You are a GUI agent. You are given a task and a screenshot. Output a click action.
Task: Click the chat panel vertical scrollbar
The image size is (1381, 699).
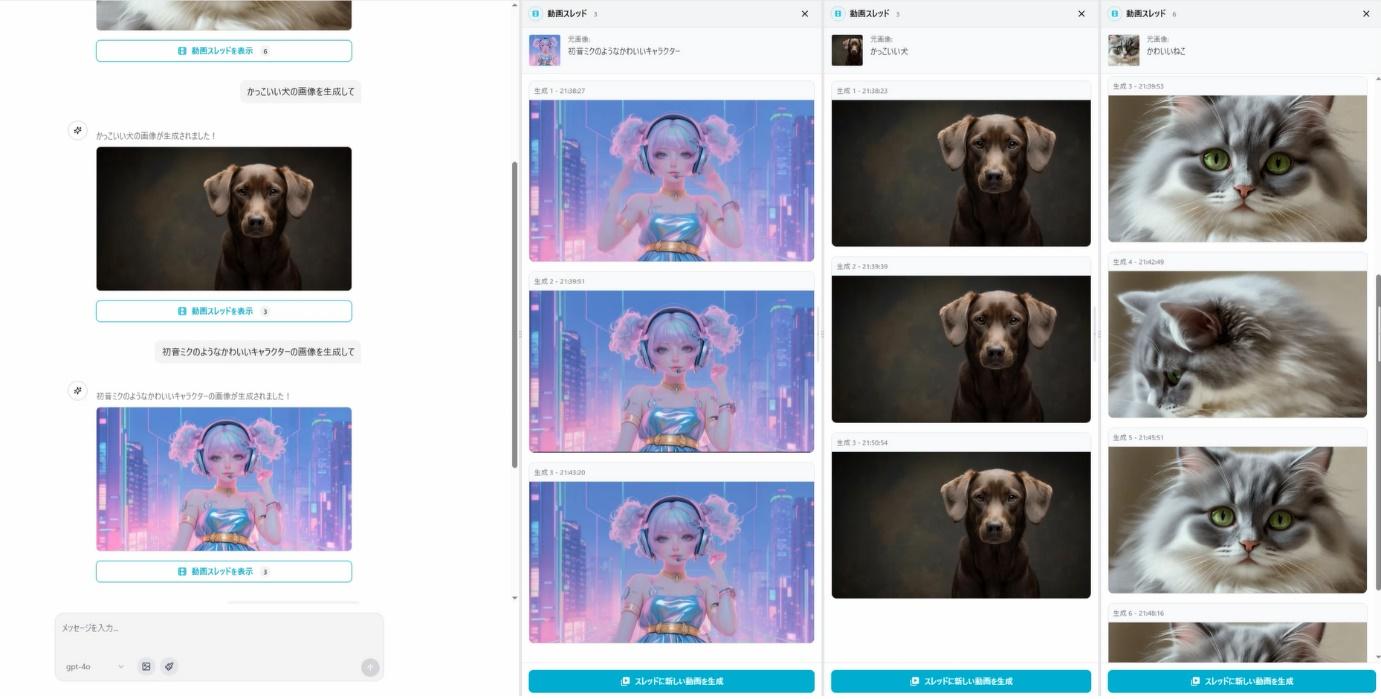[515, 310]
